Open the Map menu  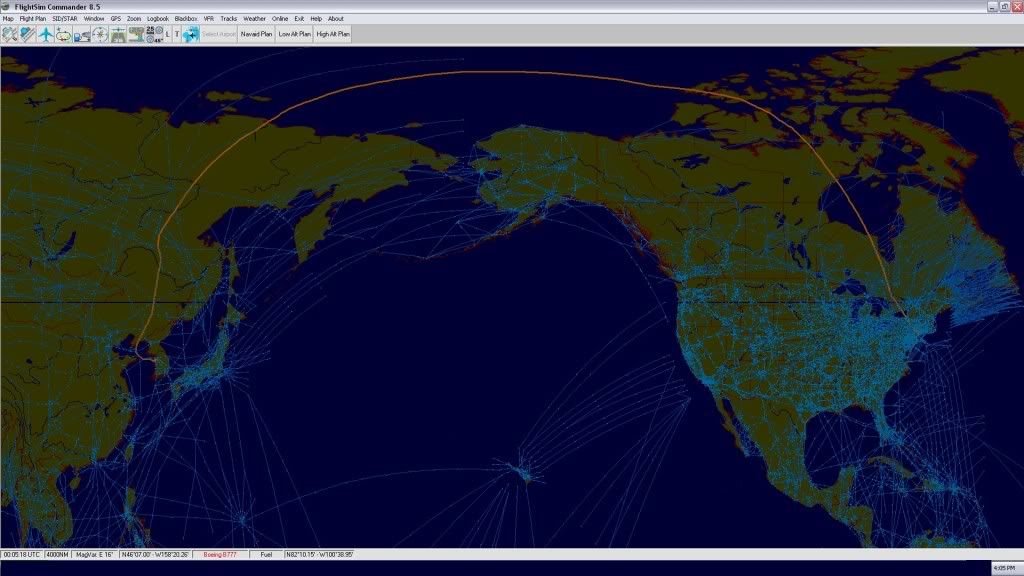(x=8, y=19)
